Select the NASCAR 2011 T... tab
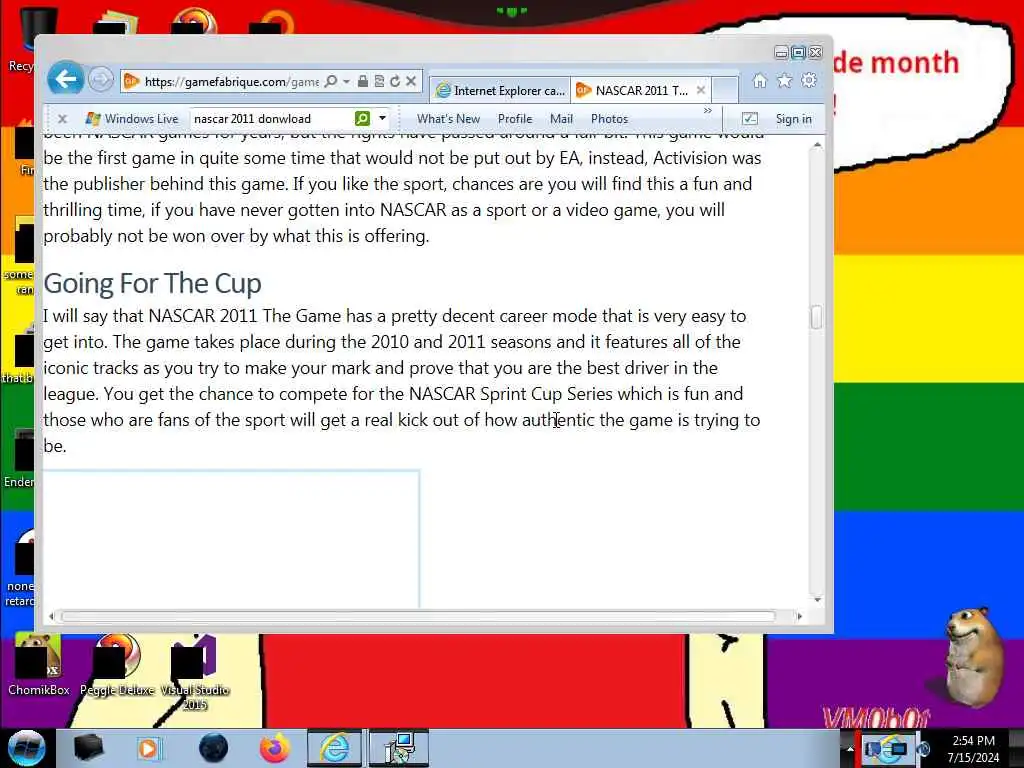 pos(633,91)
